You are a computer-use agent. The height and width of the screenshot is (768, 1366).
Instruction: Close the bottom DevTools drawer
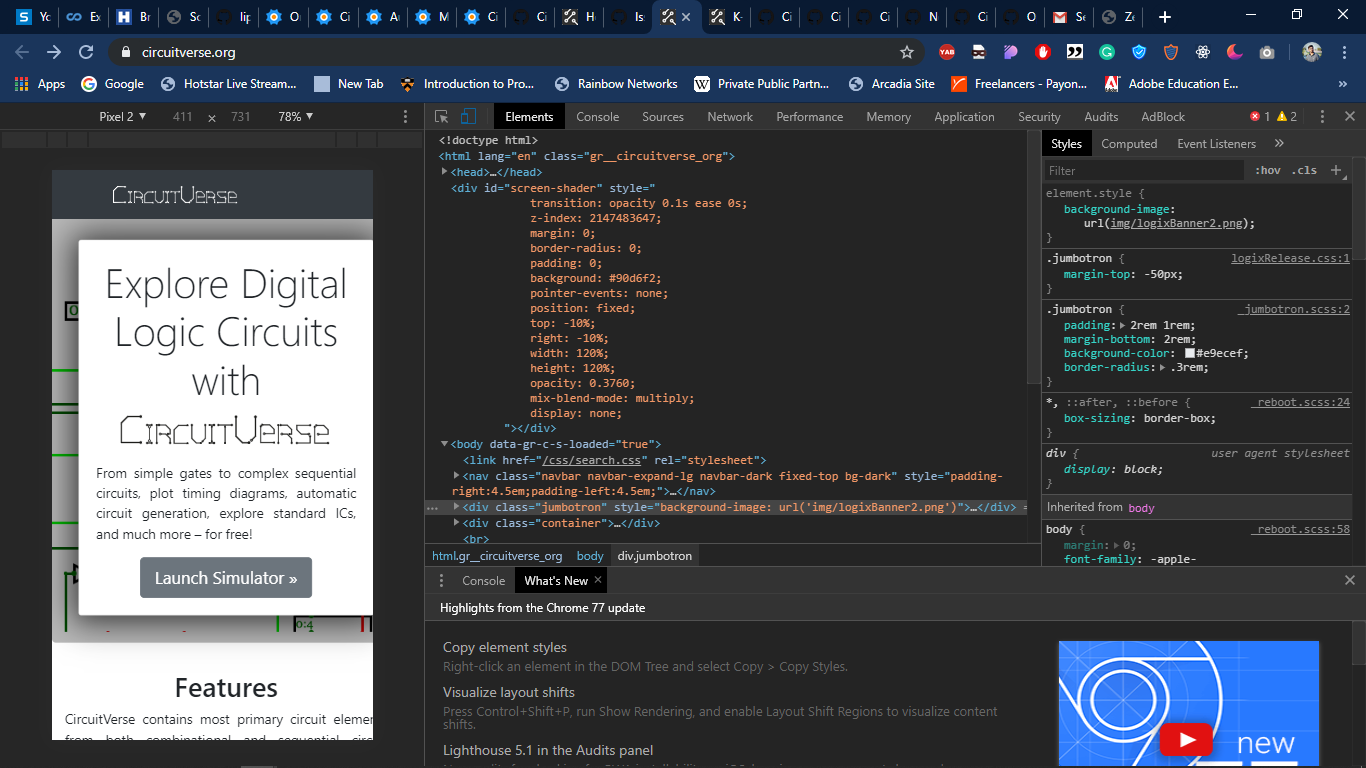point(1350,580)
